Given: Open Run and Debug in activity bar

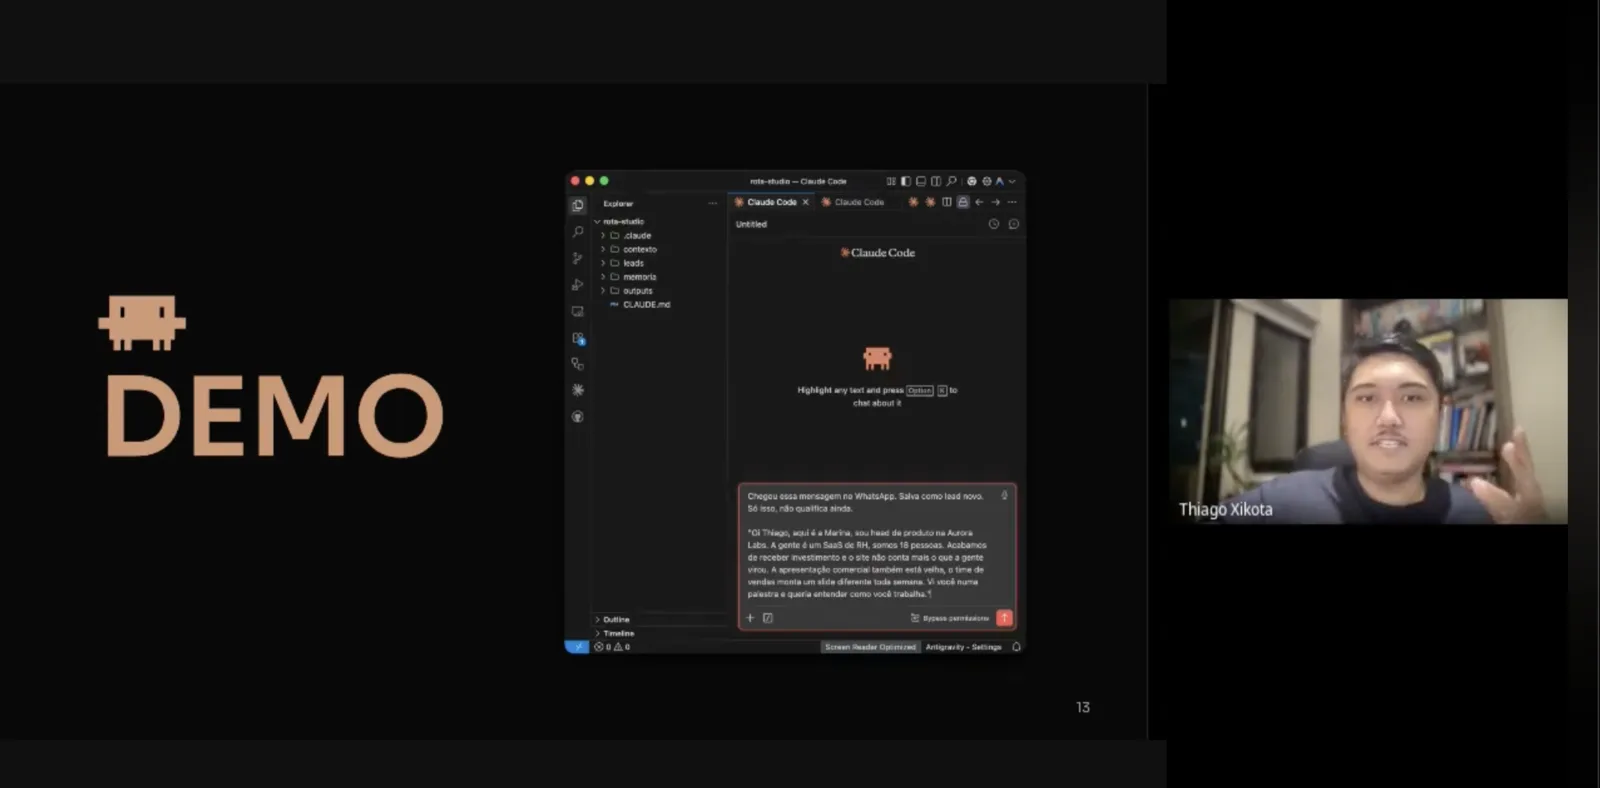Looking at the screenshot, I should point(577,284).
